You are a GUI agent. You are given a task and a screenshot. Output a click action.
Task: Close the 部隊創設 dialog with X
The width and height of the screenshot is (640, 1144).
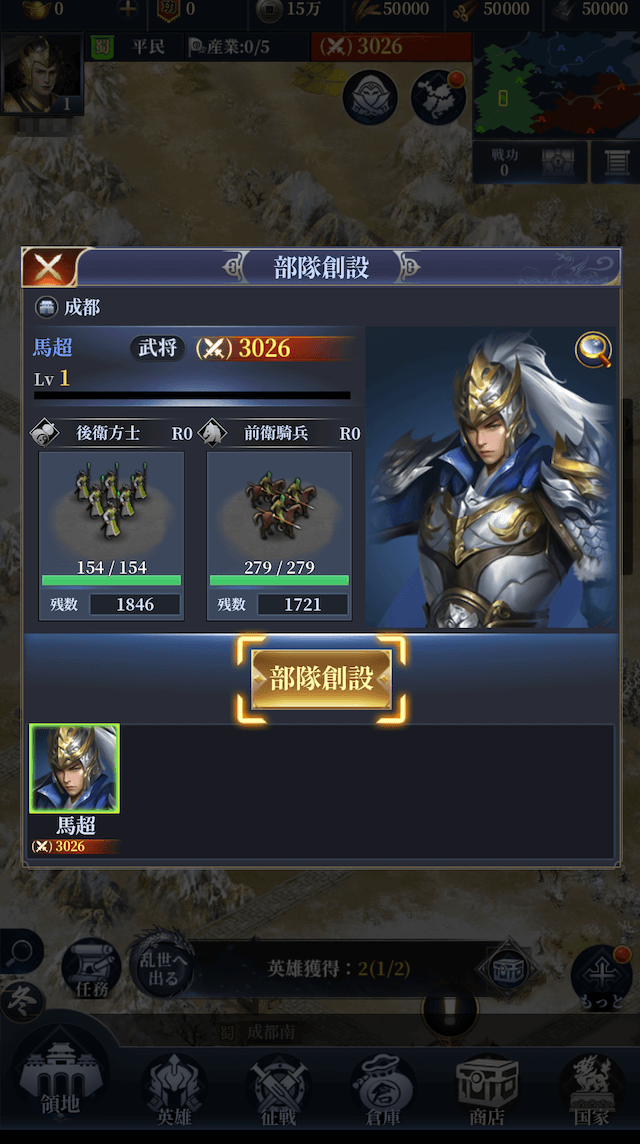coord(49,267)
